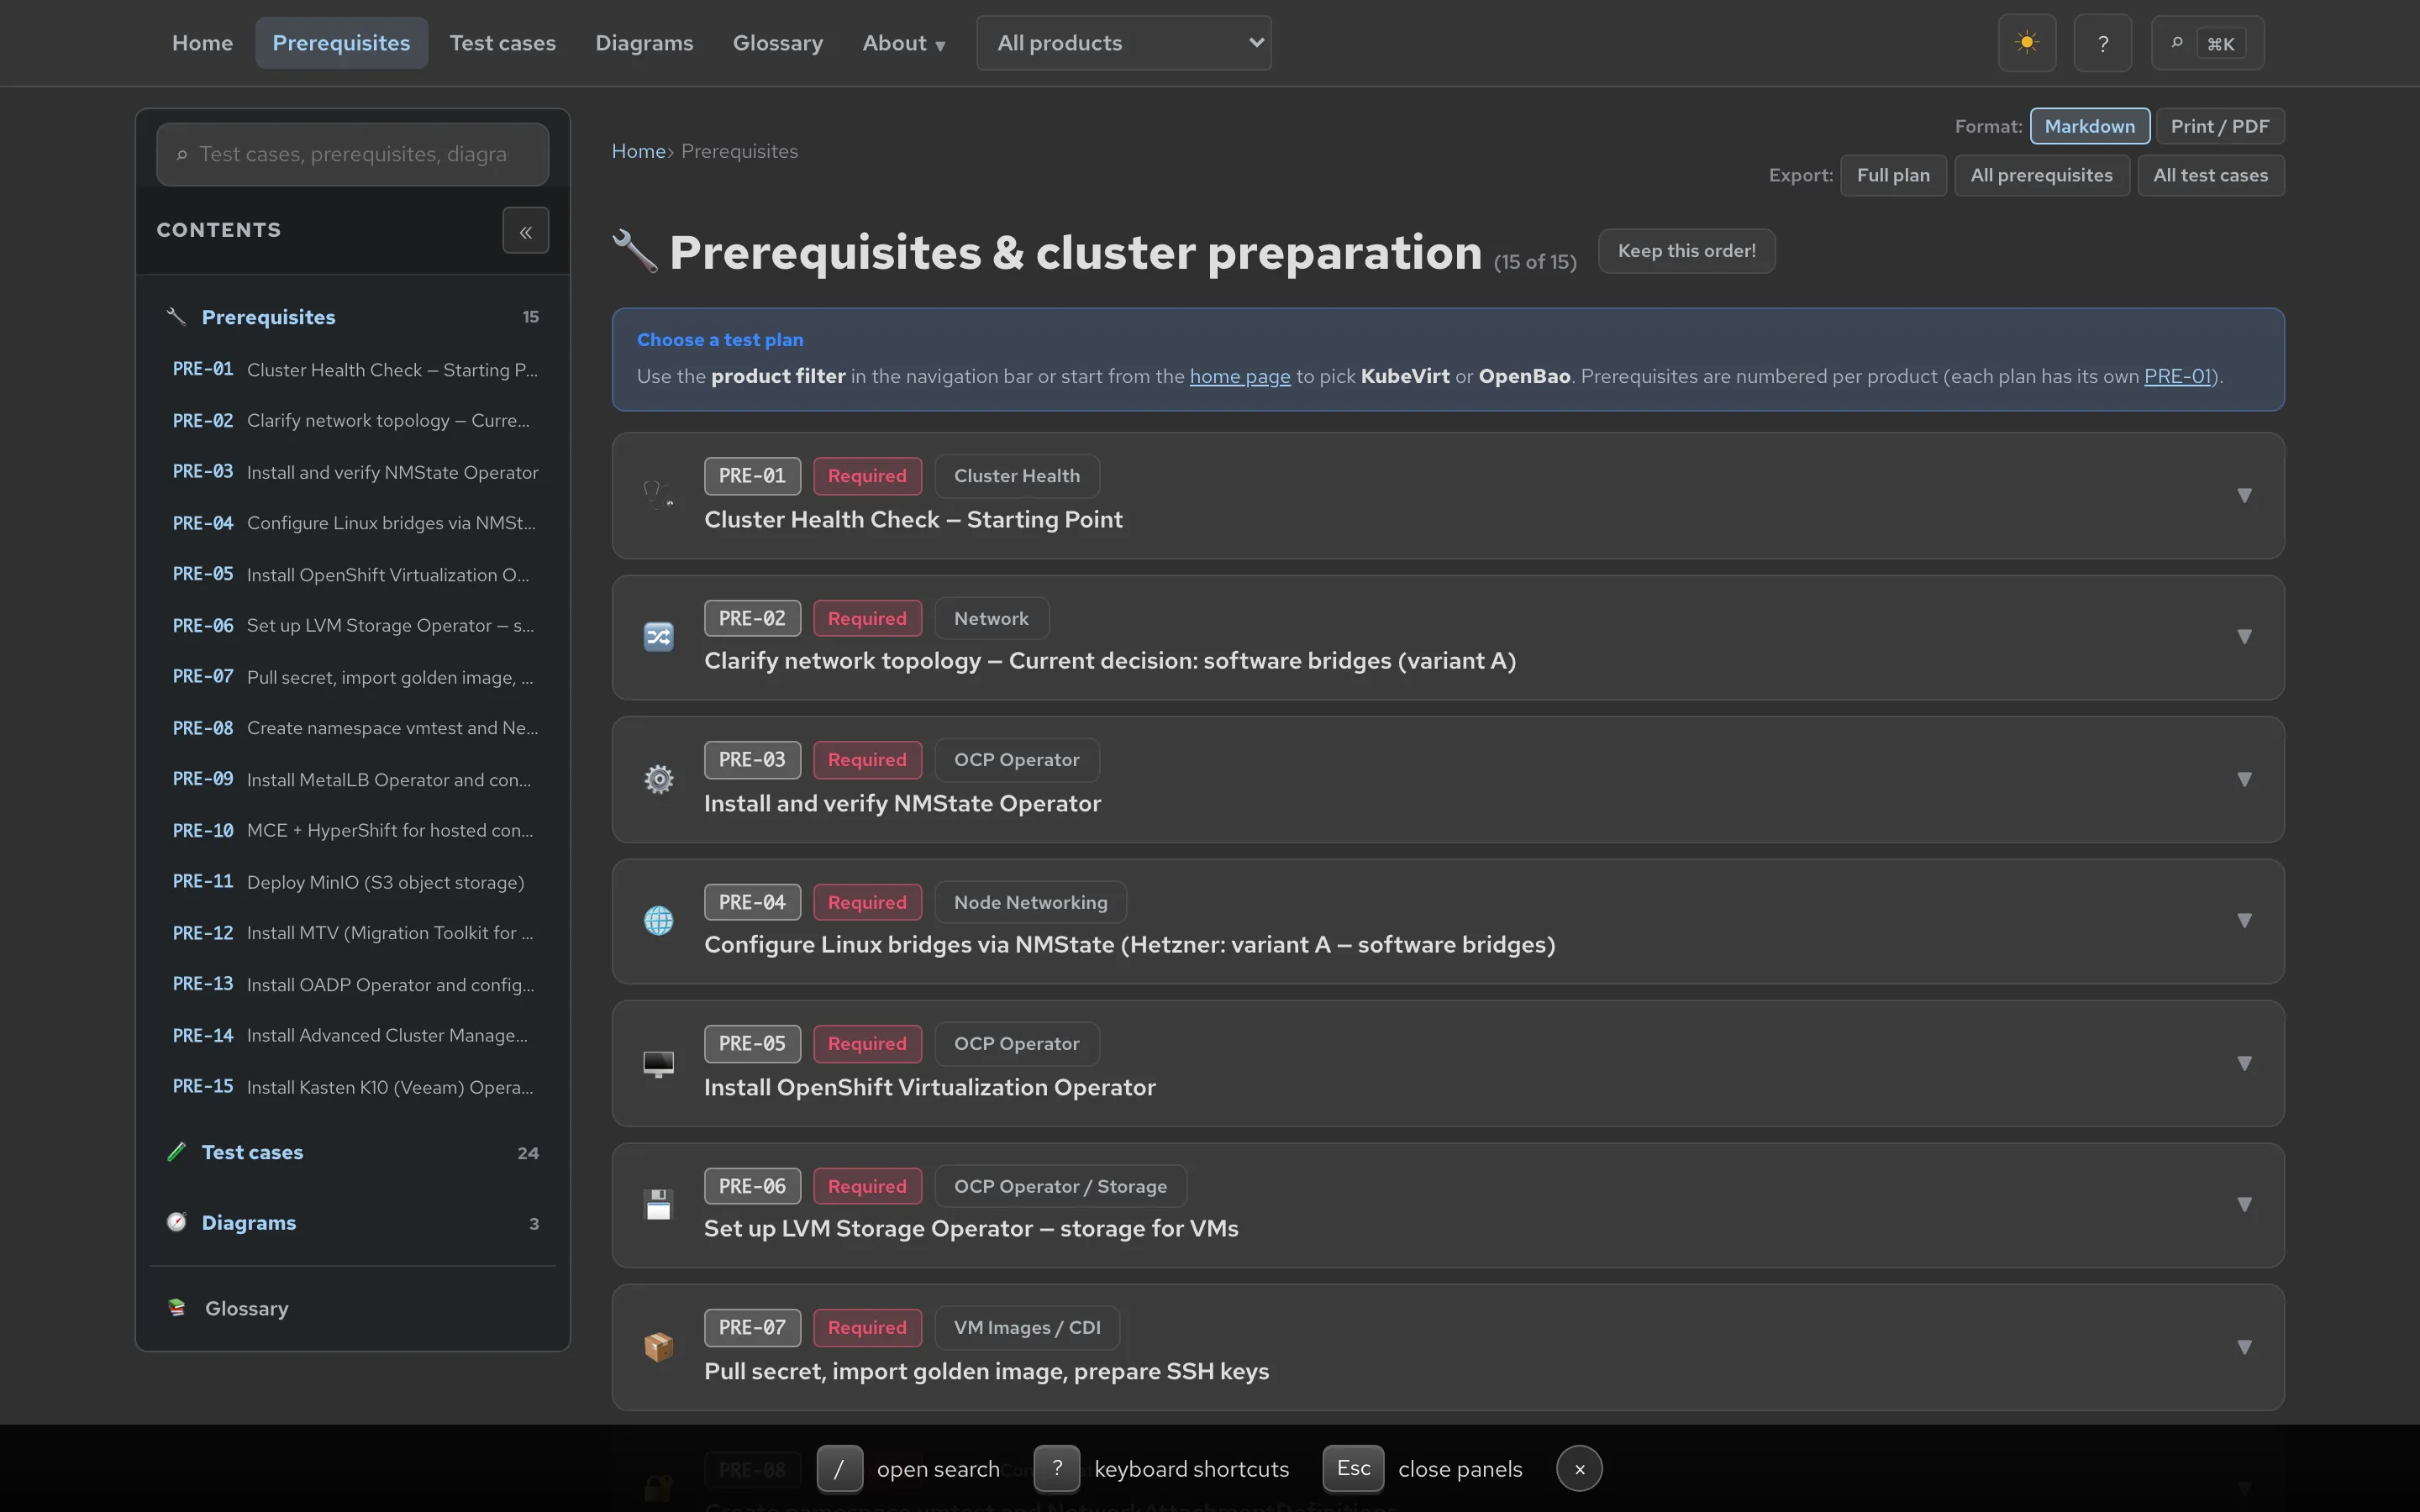Select PRE-09 Install MetalLB Operator in sidebar
This screenshot has width=2420, height=1512.
click(355, 779)
